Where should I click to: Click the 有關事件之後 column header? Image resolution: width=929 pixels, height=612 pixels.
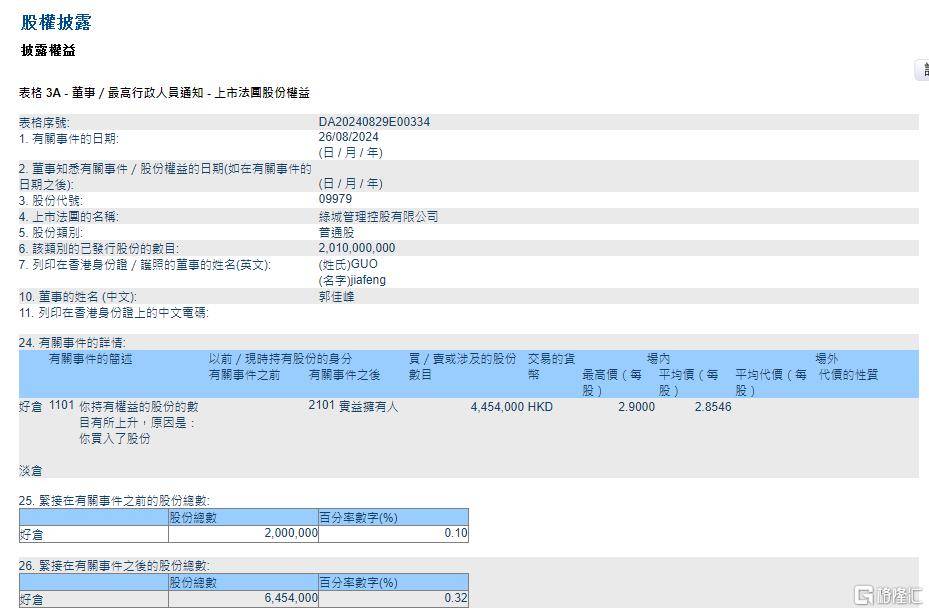click(x=344, y=375)
